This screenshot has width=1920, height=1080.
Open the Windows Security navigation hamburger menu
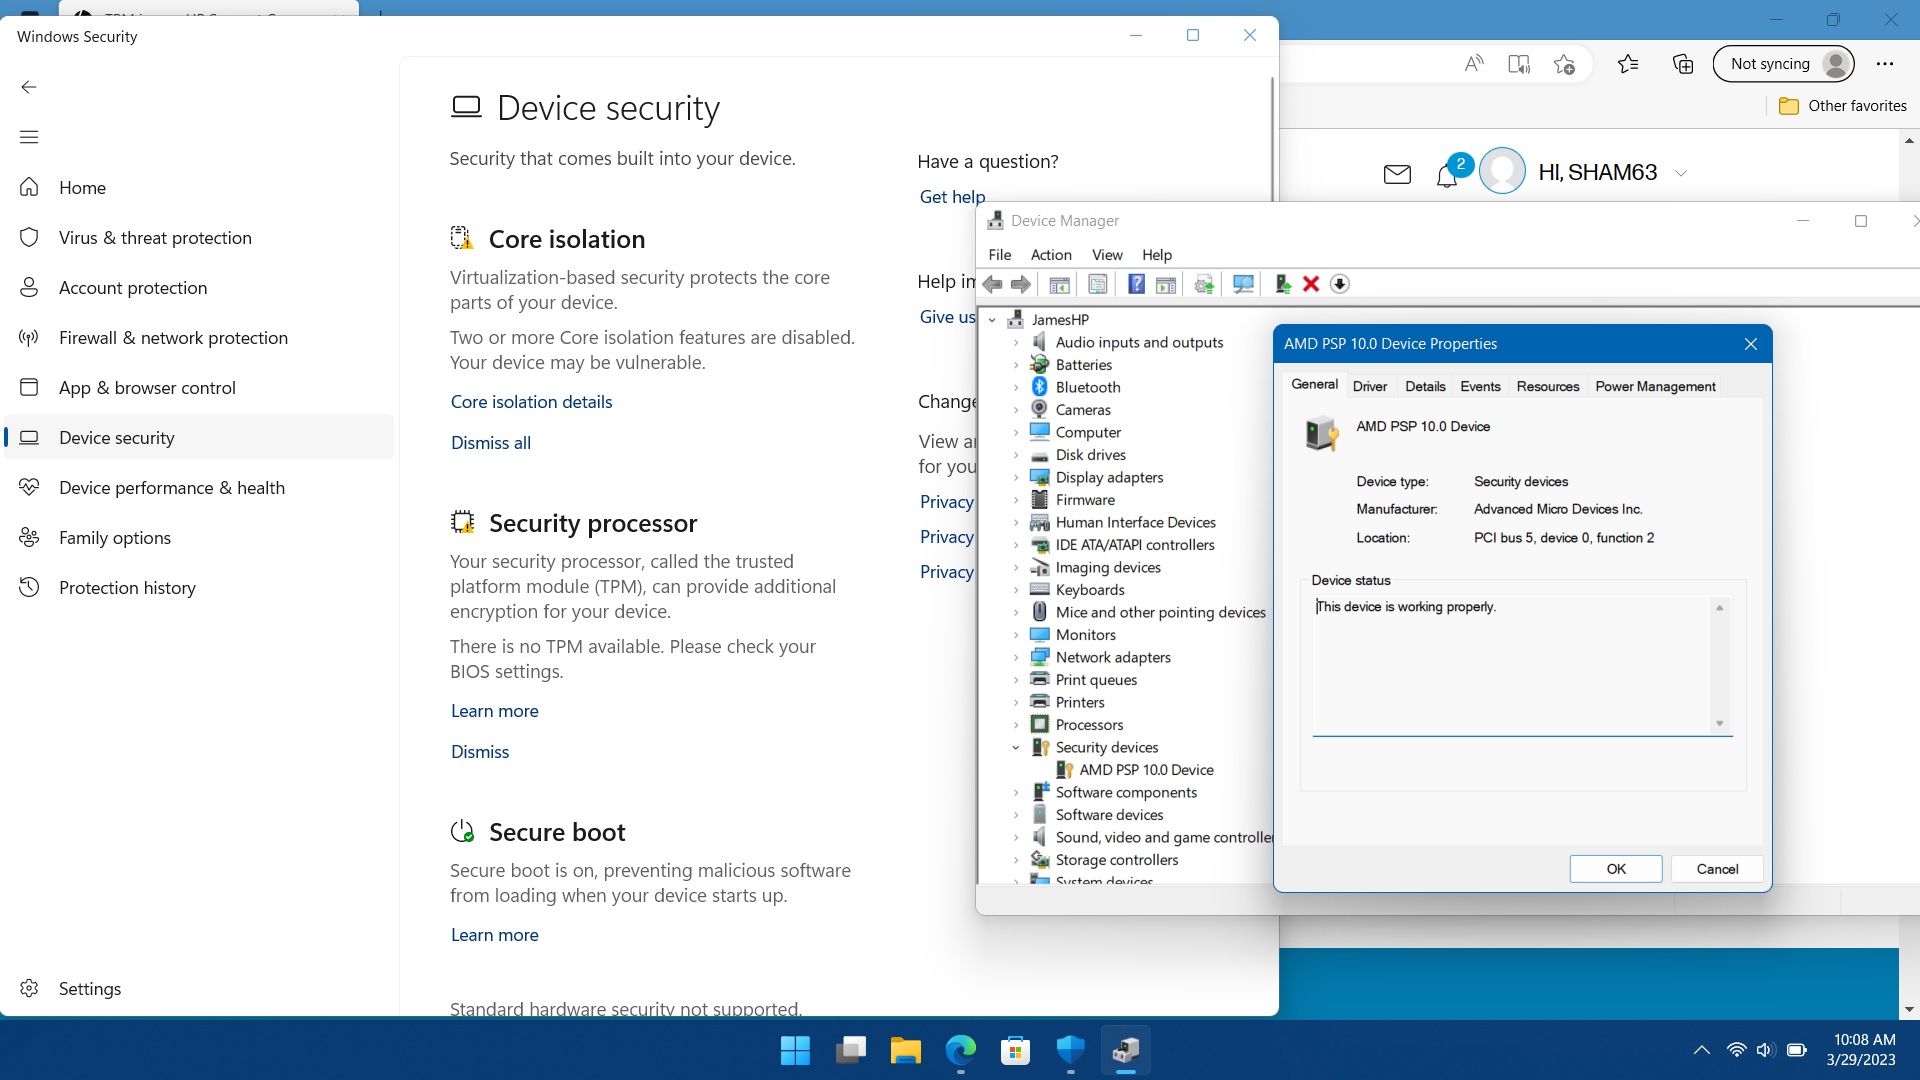[x=29, y=137]
